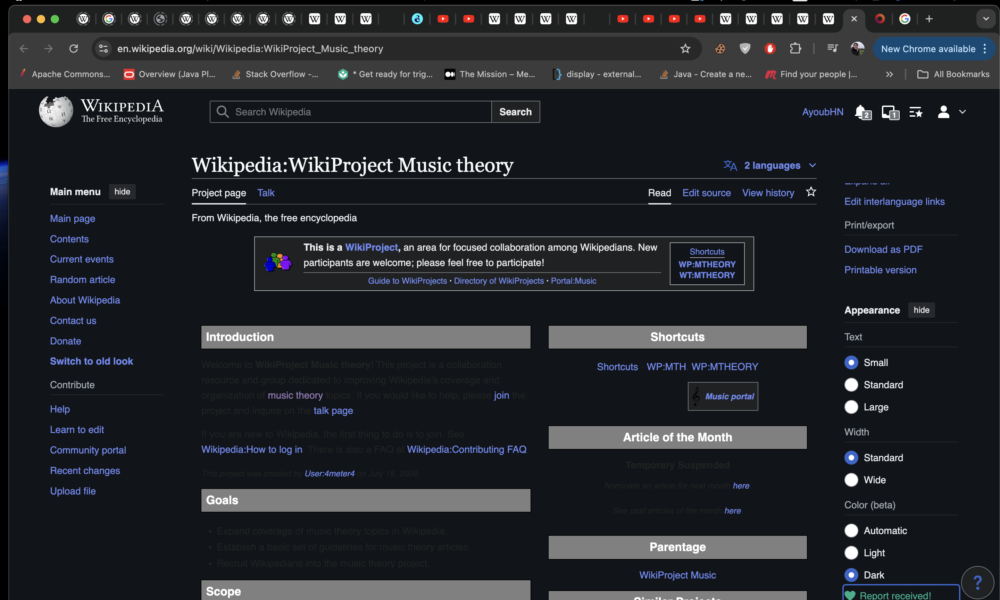This screenshot has height=600, width=1000.
Task: Add this page to watchlist star
Action: coord(811,192)
